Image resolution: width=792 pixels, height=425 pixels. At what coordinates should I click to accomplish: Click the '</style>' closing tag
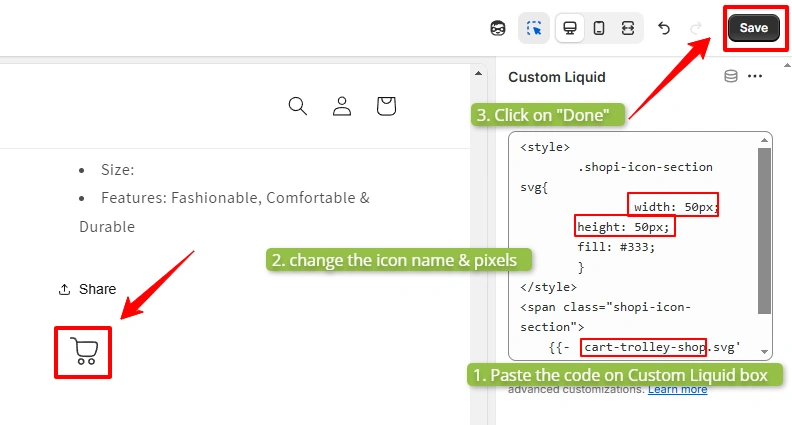(x=549, y=287)
